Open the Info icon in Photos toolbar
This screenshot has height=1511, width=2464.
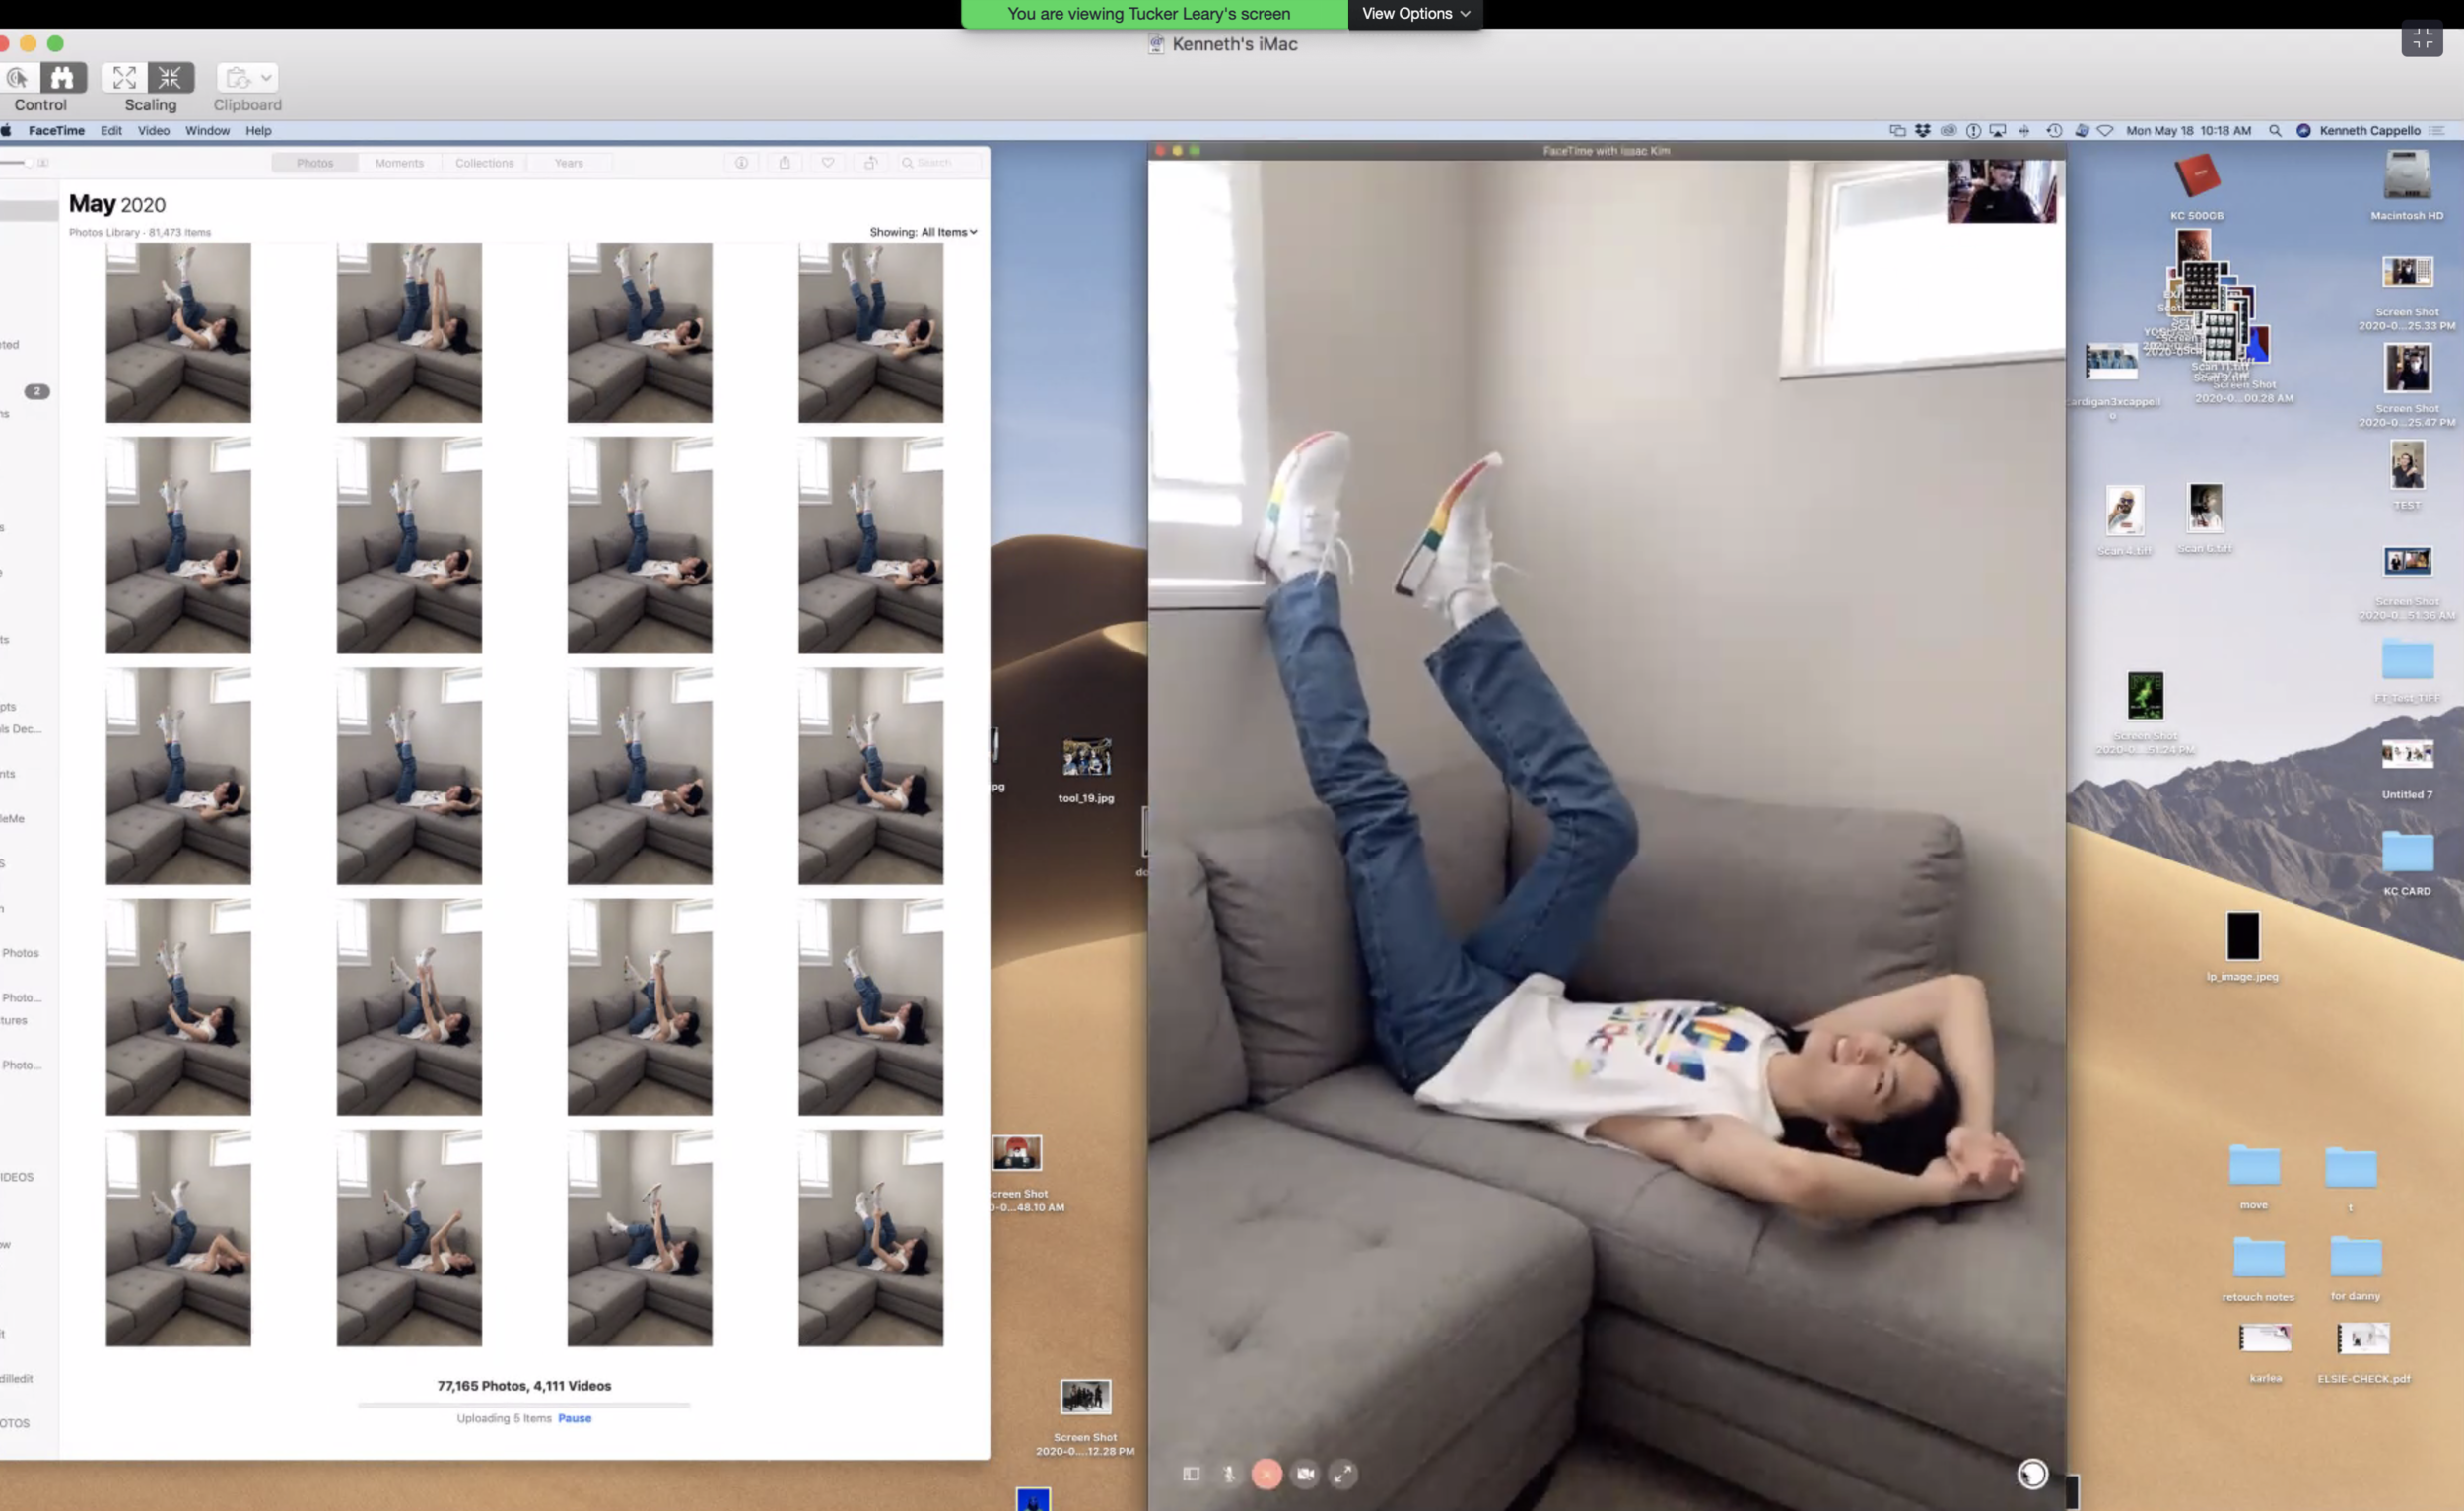pyautogui.click(x=741, y=162)
